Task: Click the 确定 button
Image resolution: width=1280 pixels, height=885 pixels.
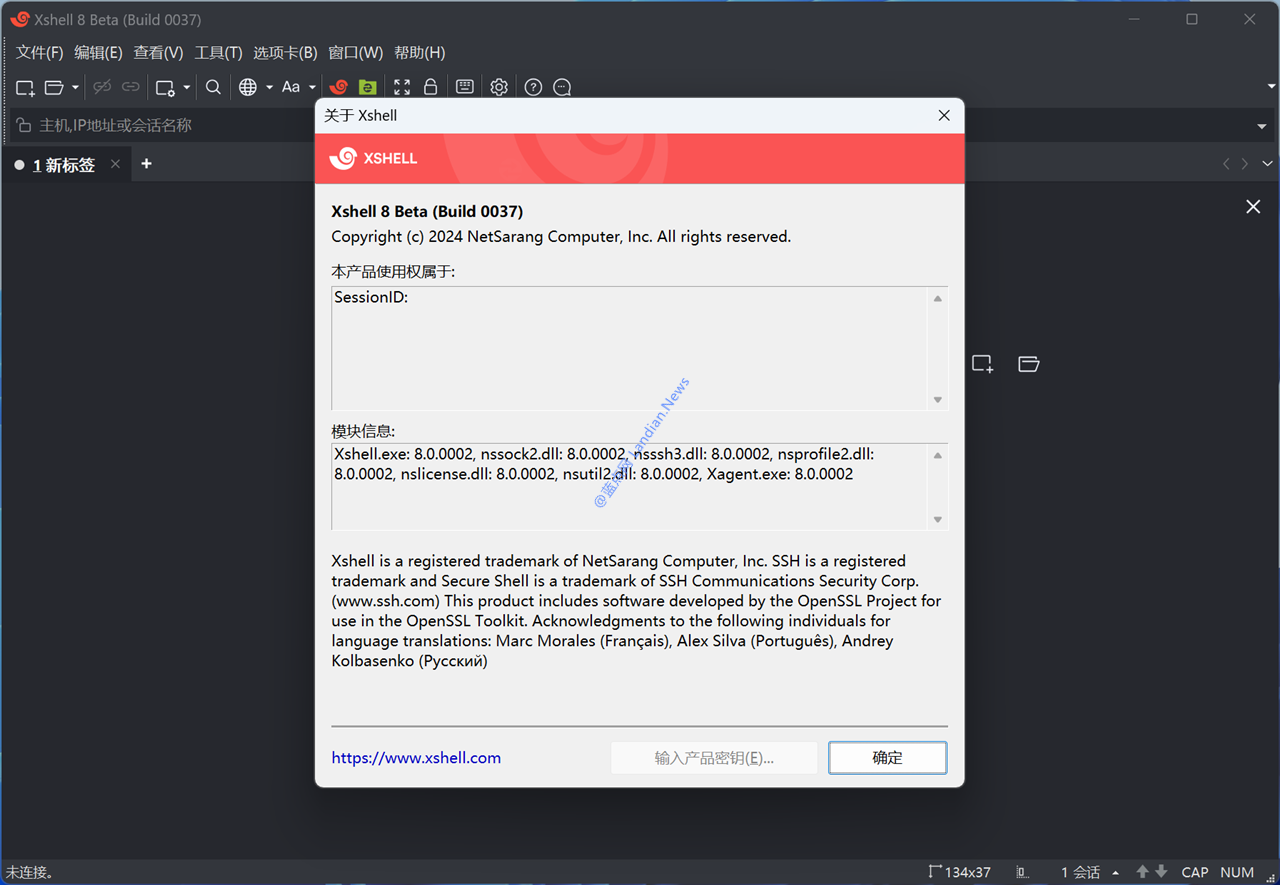Action: [888, 758]
